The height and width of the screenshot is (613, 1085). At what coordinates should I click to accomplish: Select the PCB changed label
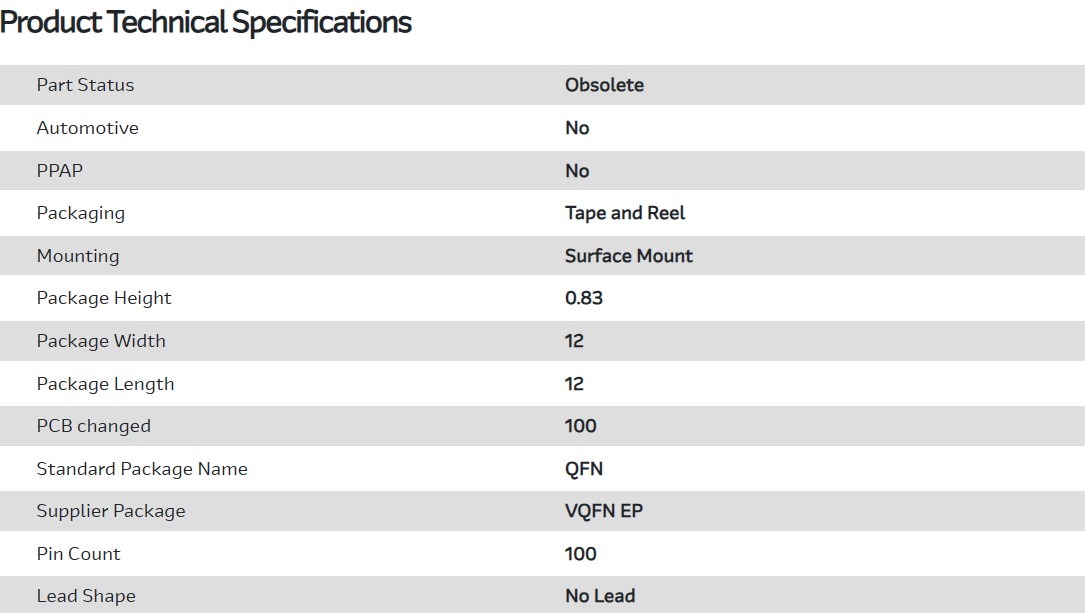94,426
